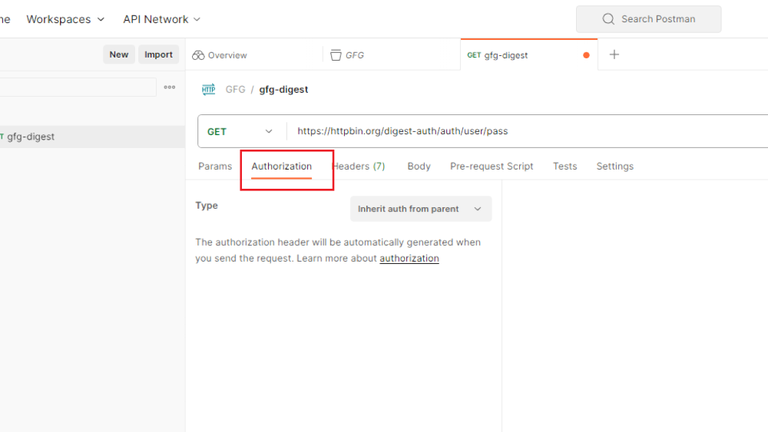Screen dimensions: 768x432
Task: Click the sidebar filter input field
Action: tap(77, 87)
